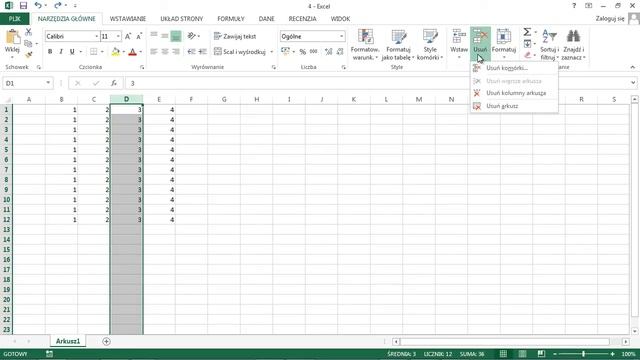The width and height of the screenshot is (640, 360).
Task: Toggle Italic formatting
Action: tap(61, 51)
